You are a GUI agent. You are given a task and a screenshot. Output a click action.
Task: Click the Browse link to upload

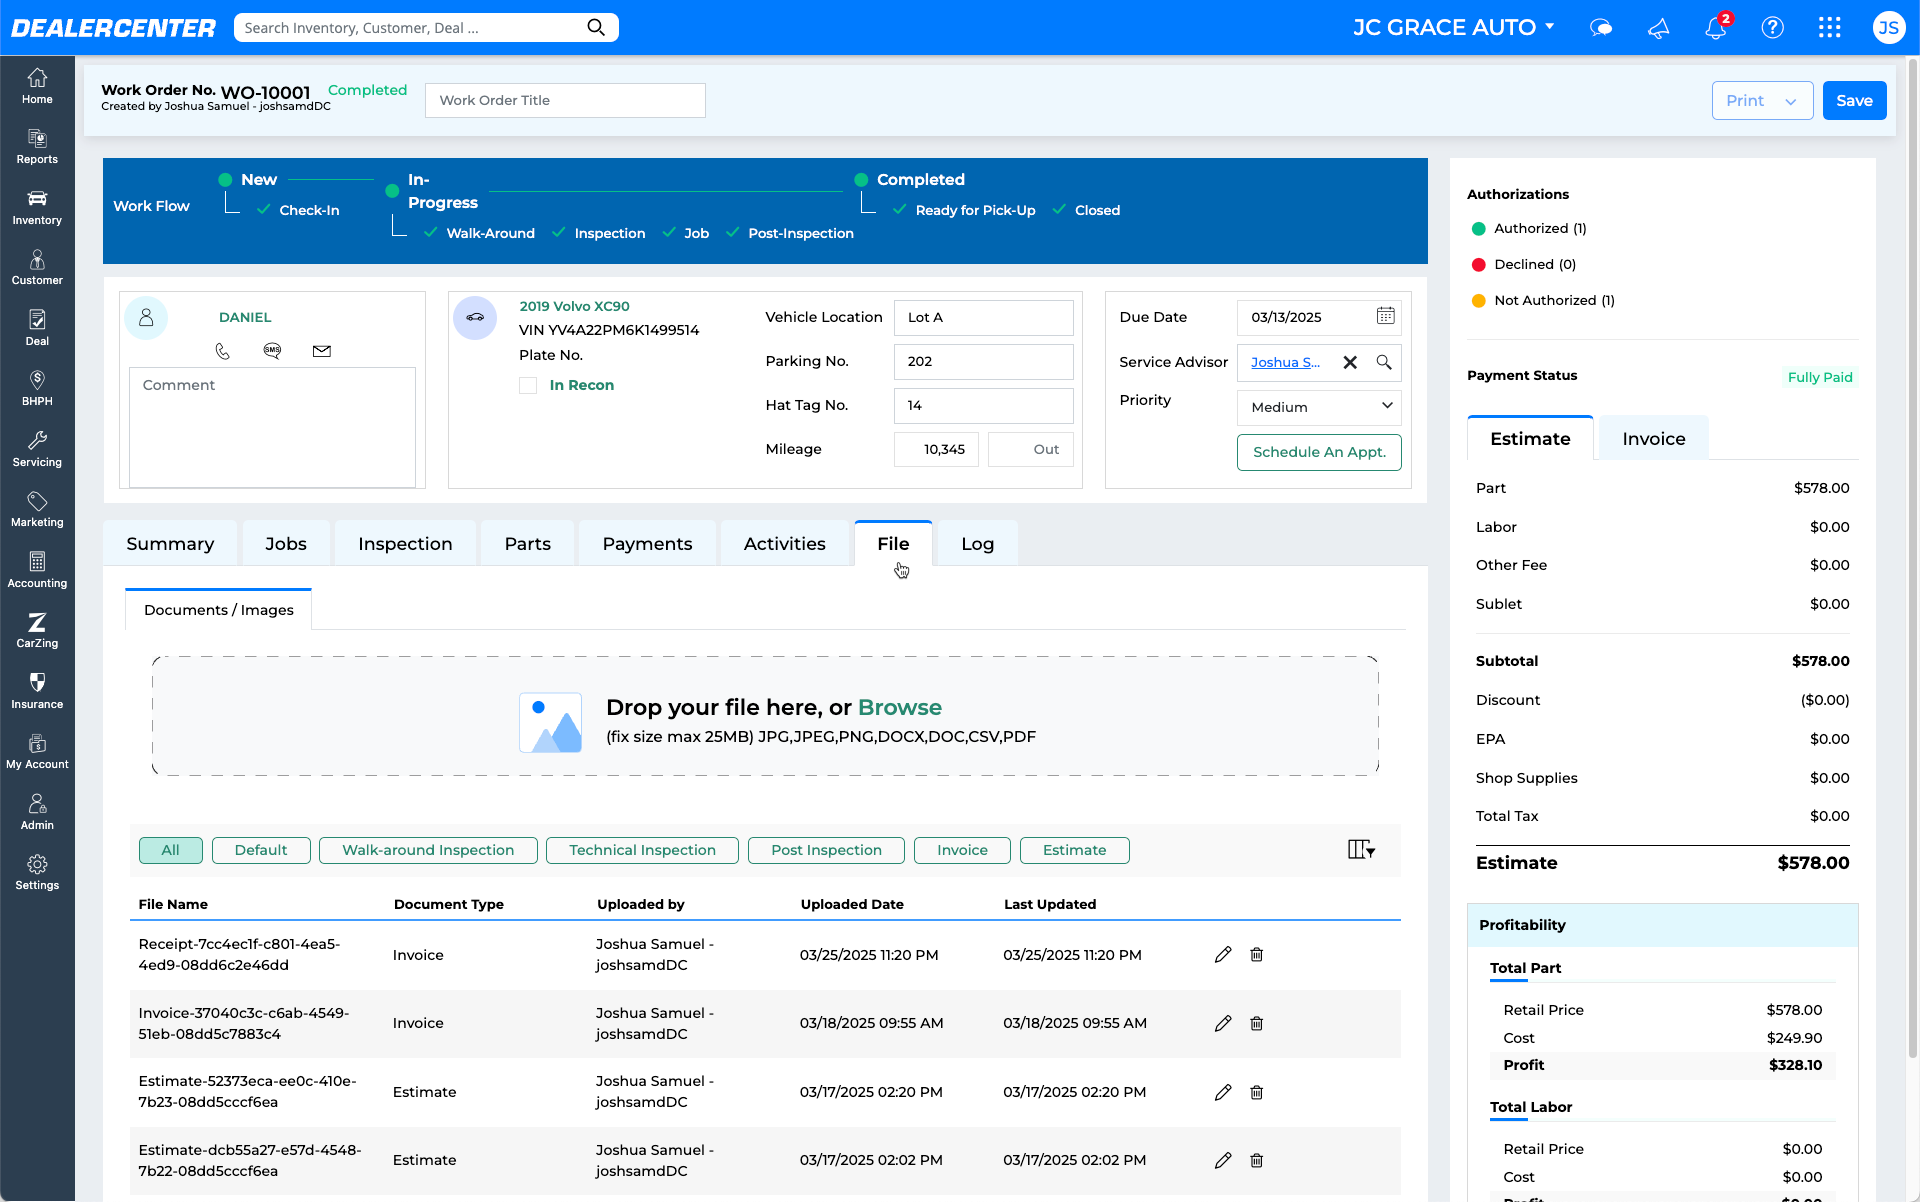tap(900, 707)
